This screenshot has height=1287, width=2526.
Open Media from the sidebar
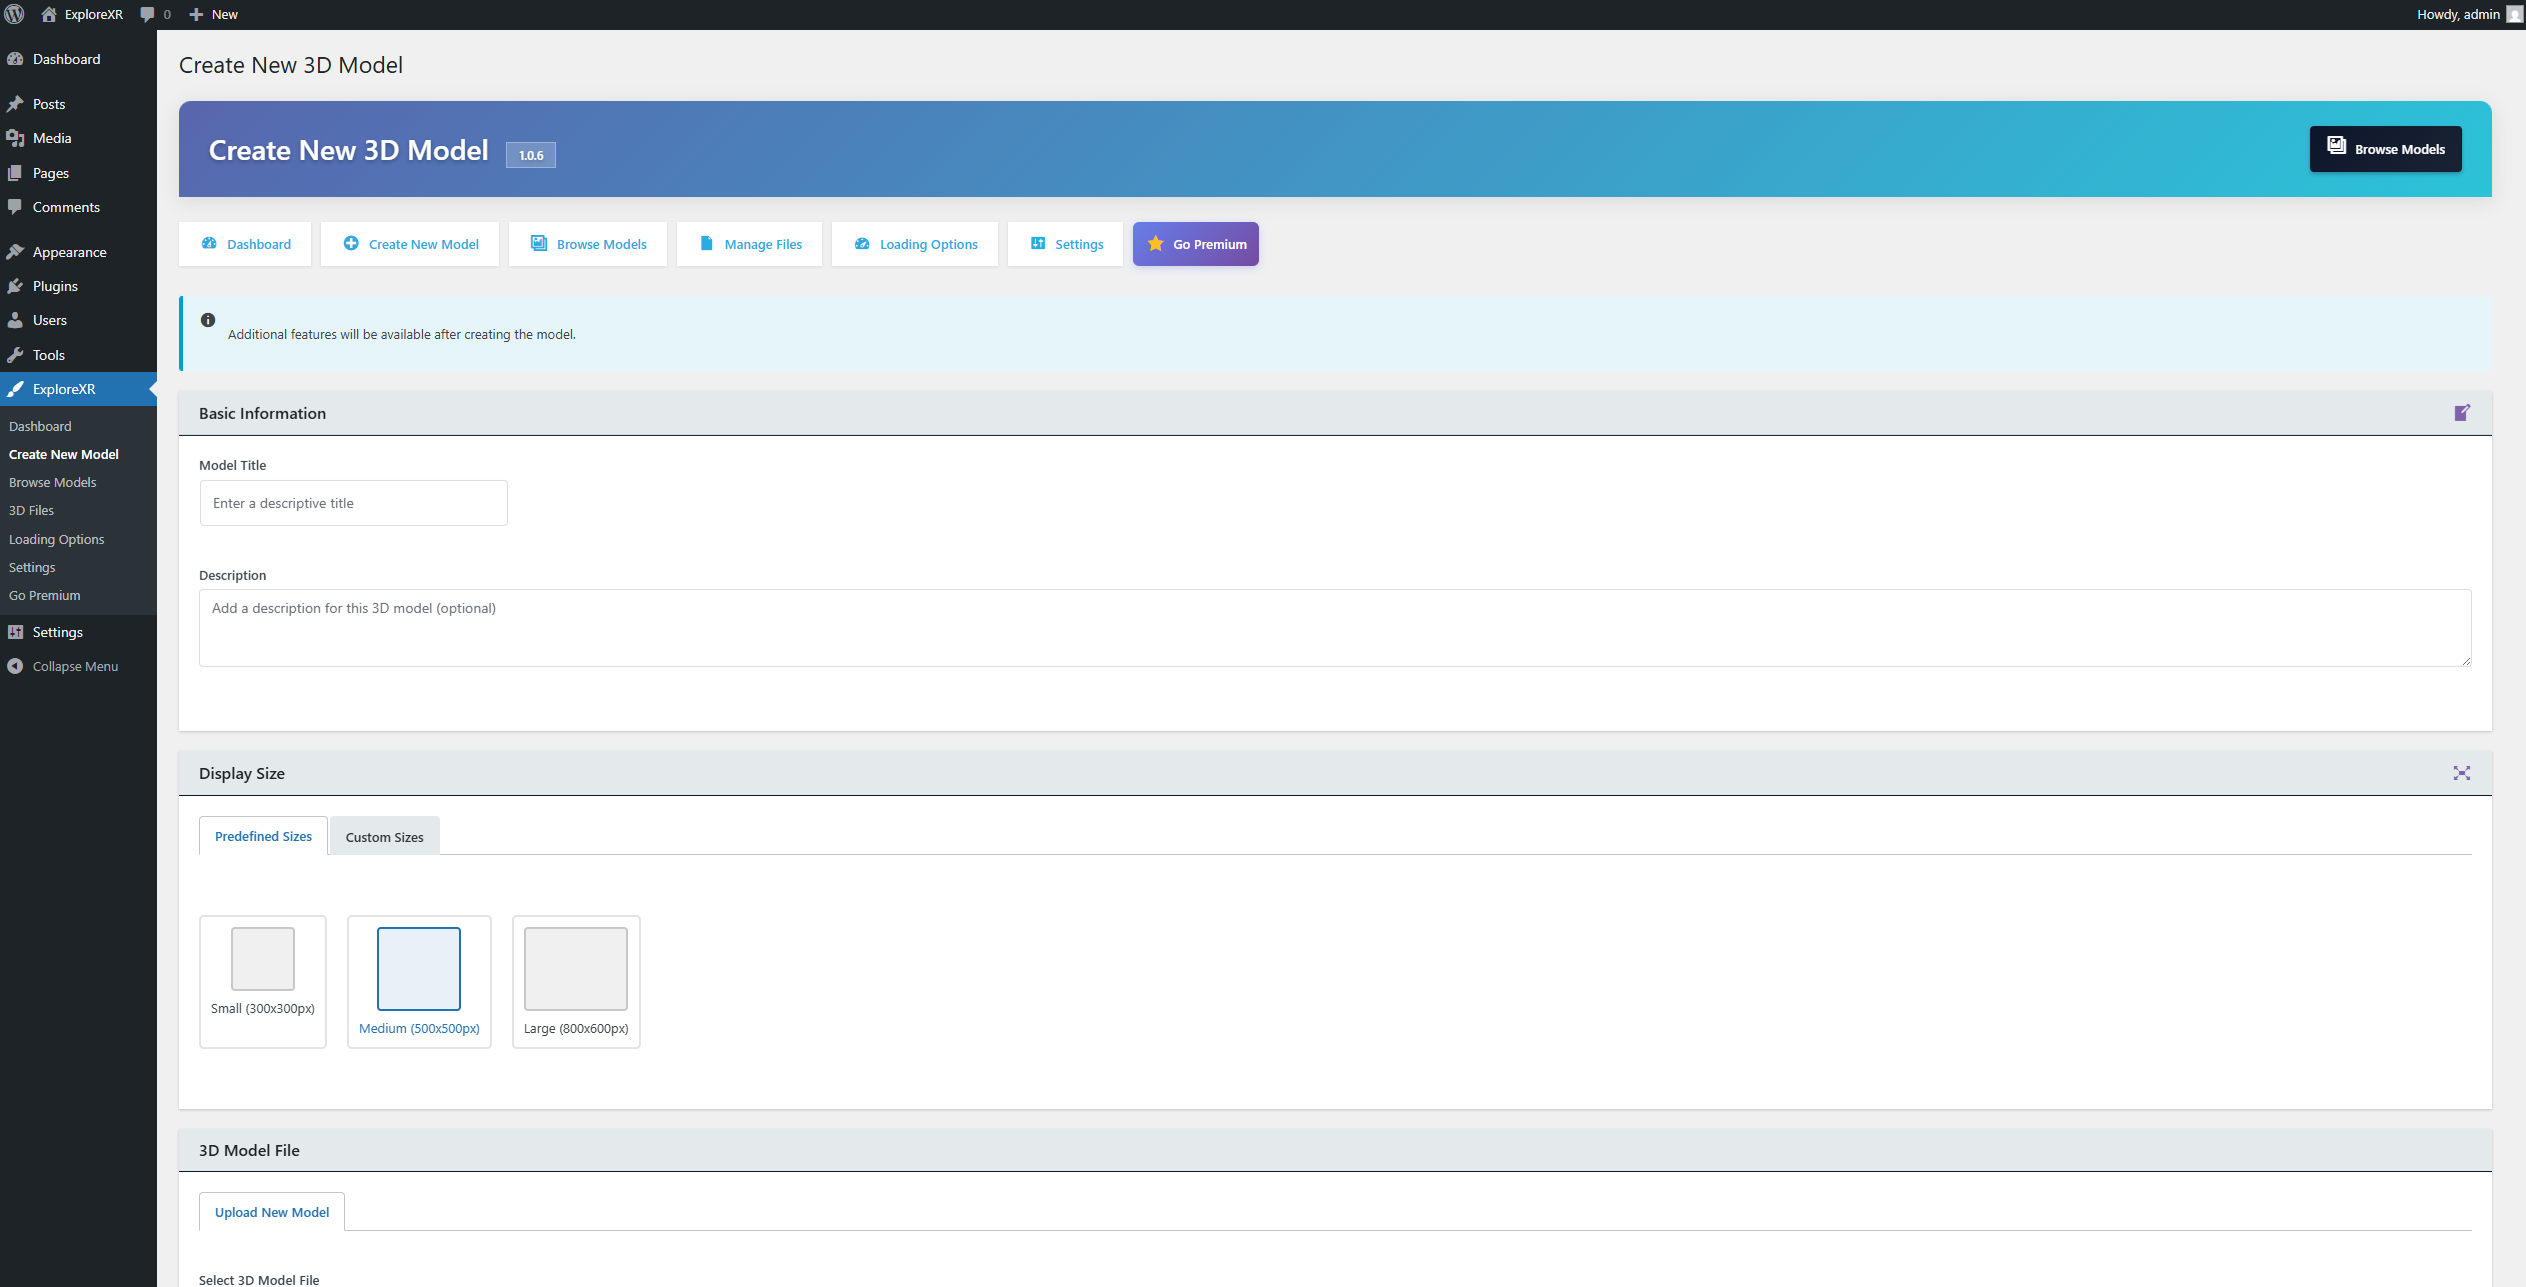[52, 138]
